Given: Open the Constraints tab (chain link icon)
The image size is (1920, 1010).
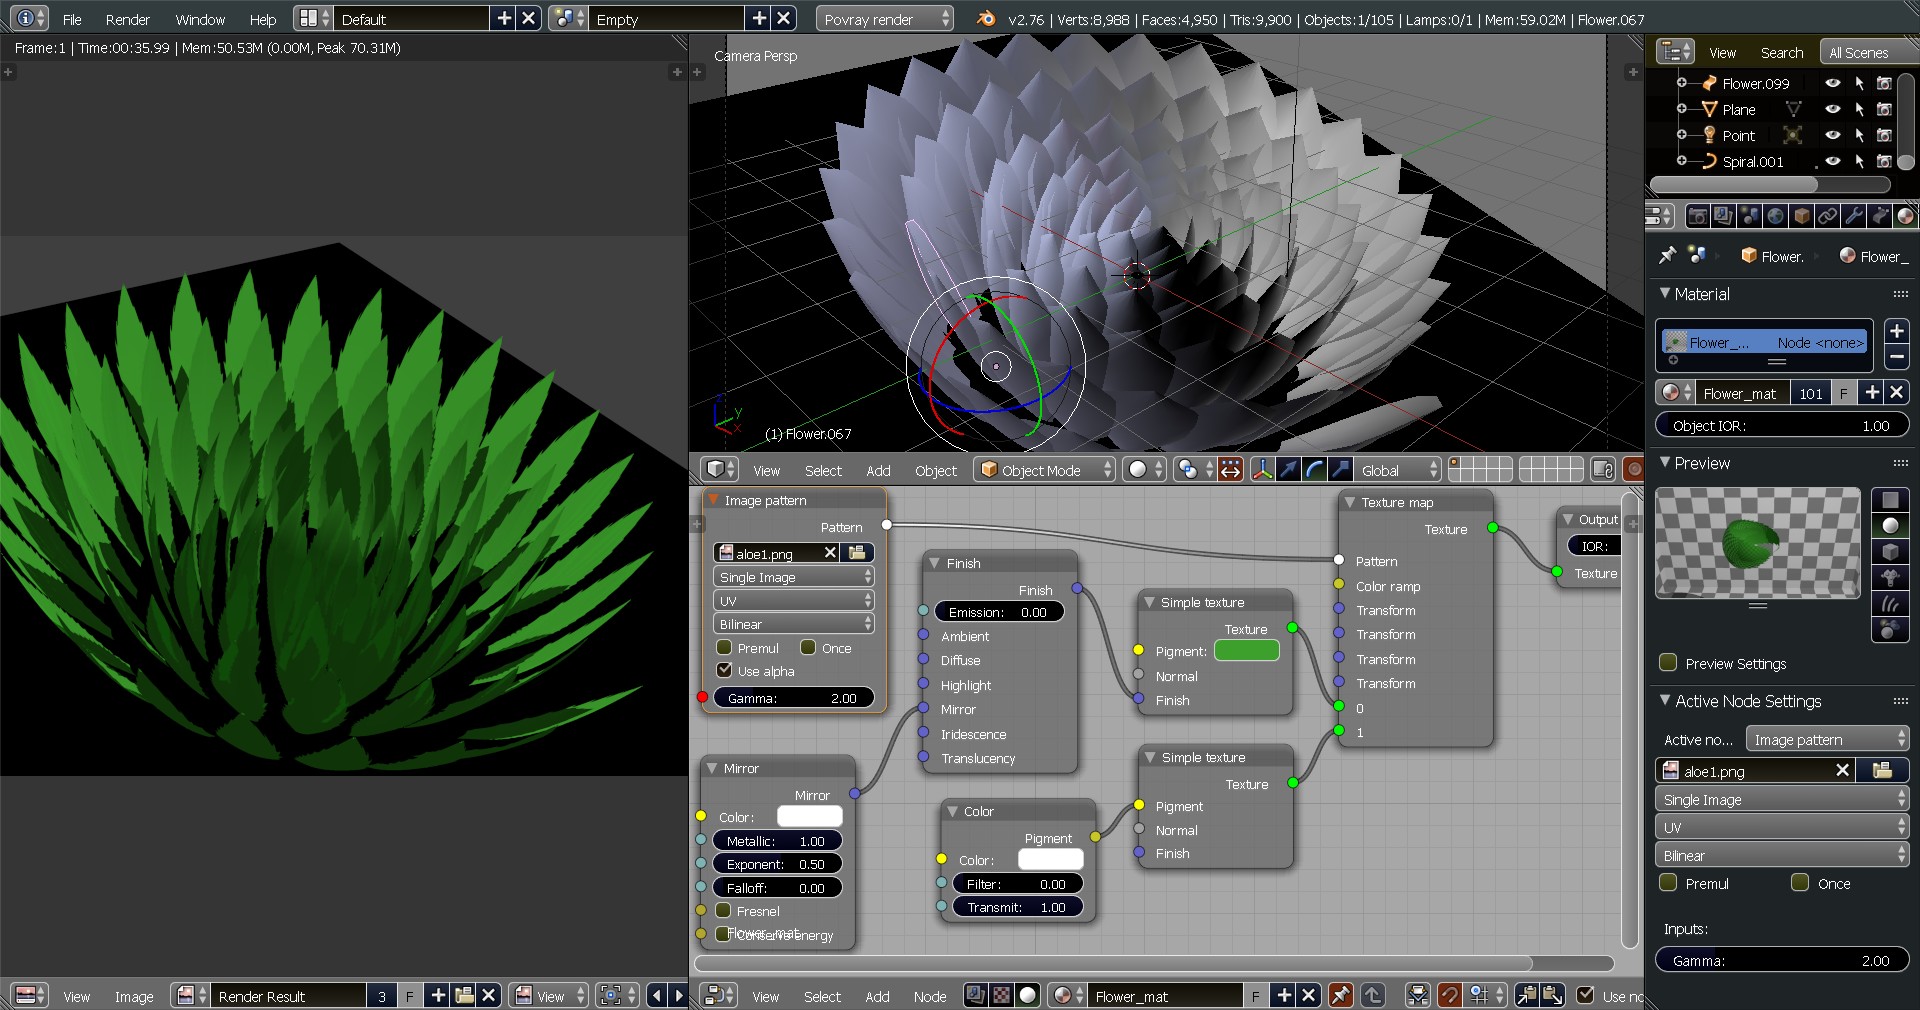Looking at the screenshot, I should click(1828, 216).
